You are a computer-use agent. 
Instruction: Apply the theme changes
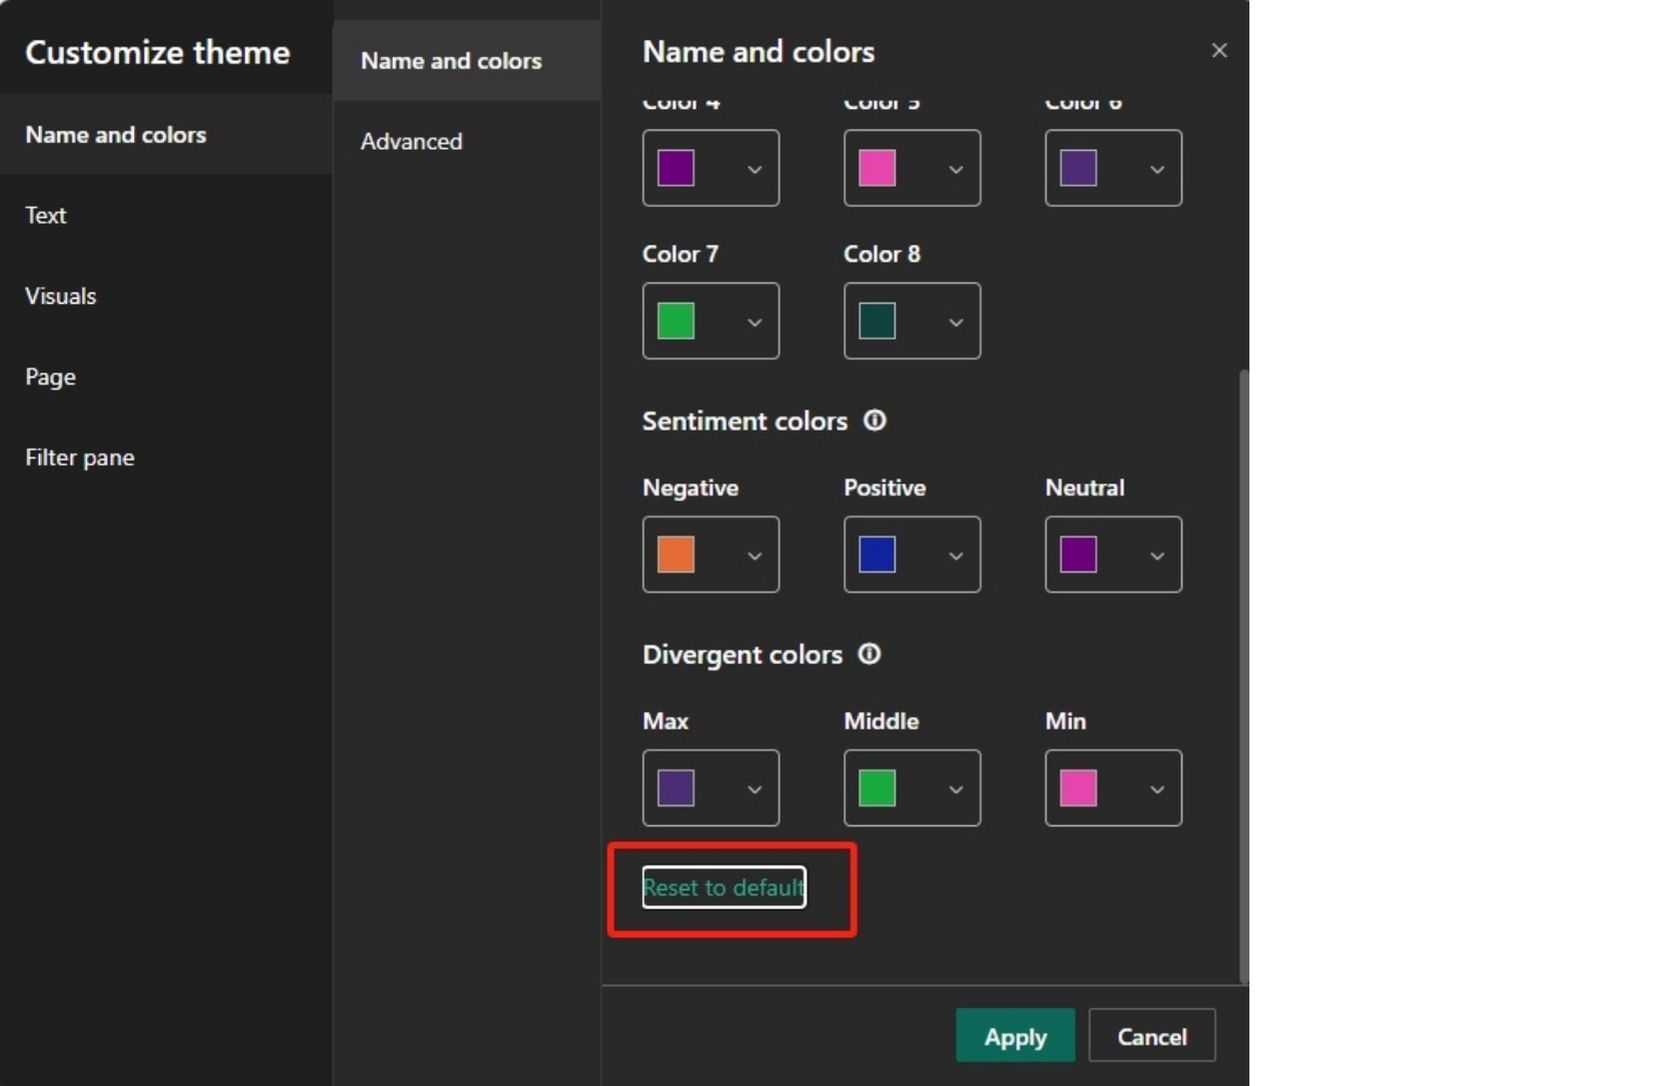[1015, 1036]
